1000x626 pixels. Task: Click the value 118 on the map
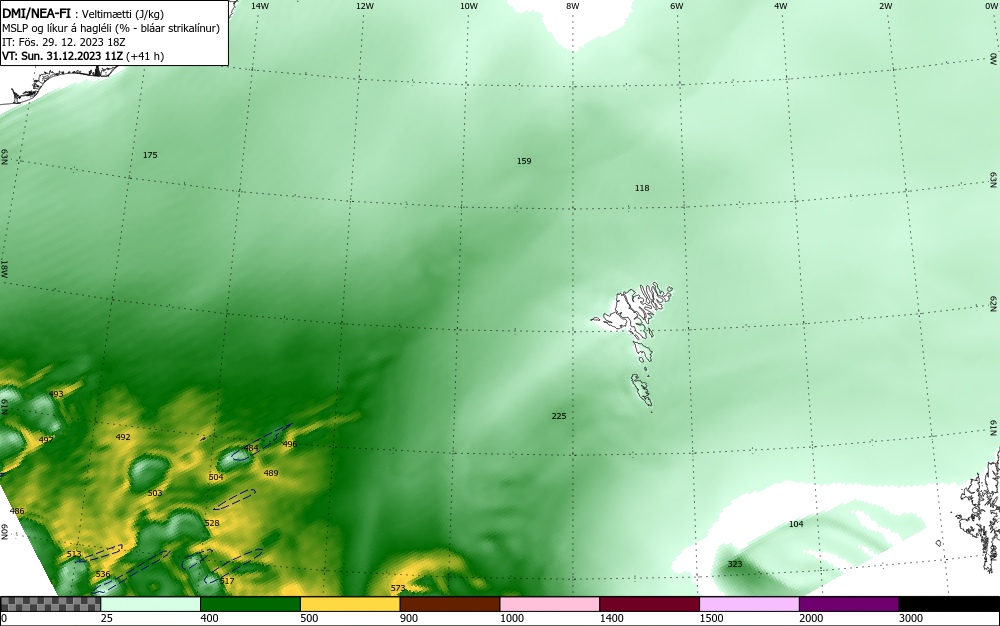pos(642,188)
